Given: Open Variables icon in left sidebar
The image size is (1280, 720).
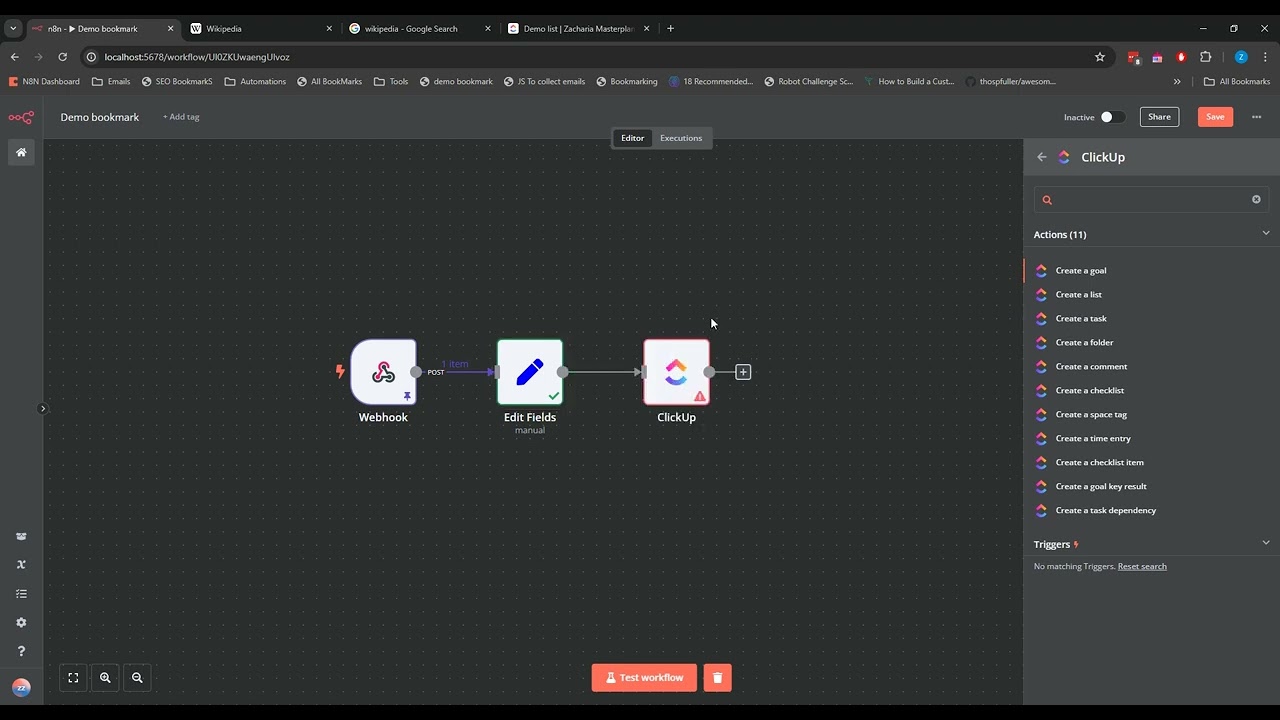Looking at the screenshot, I should tap(21, 564).
